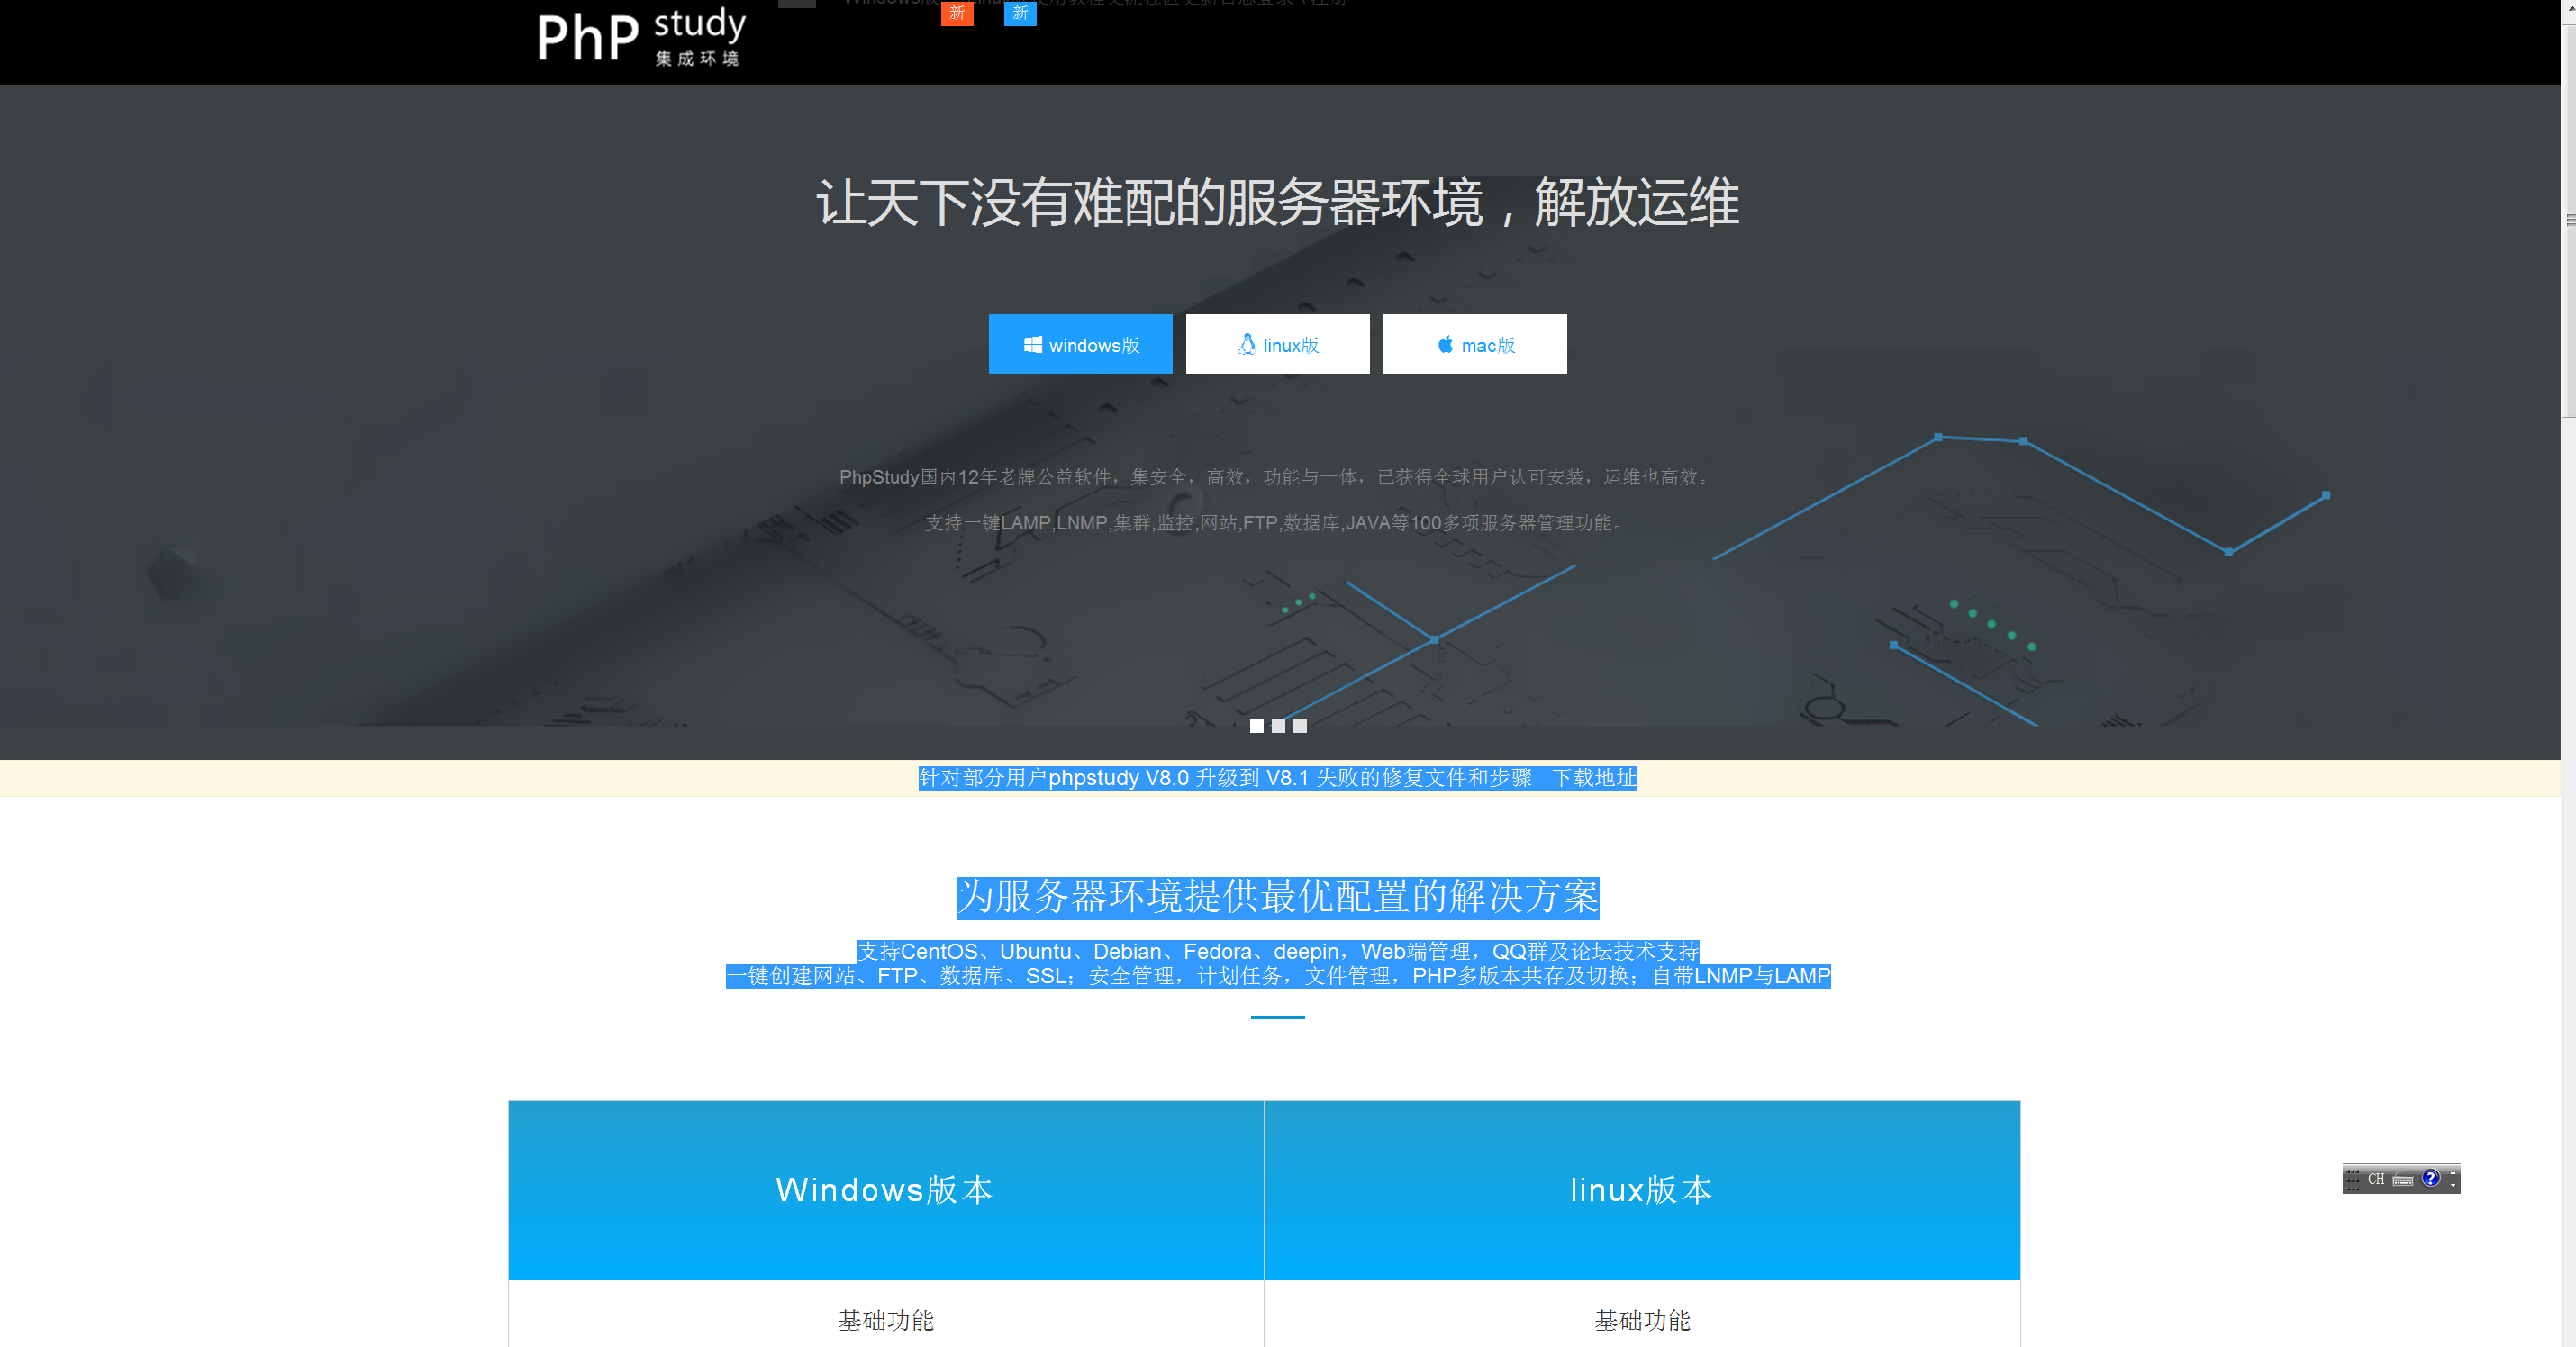
Task: Click 基础功能 under linux版本
Action: pyautogui.click(x=1642, y=1321)
